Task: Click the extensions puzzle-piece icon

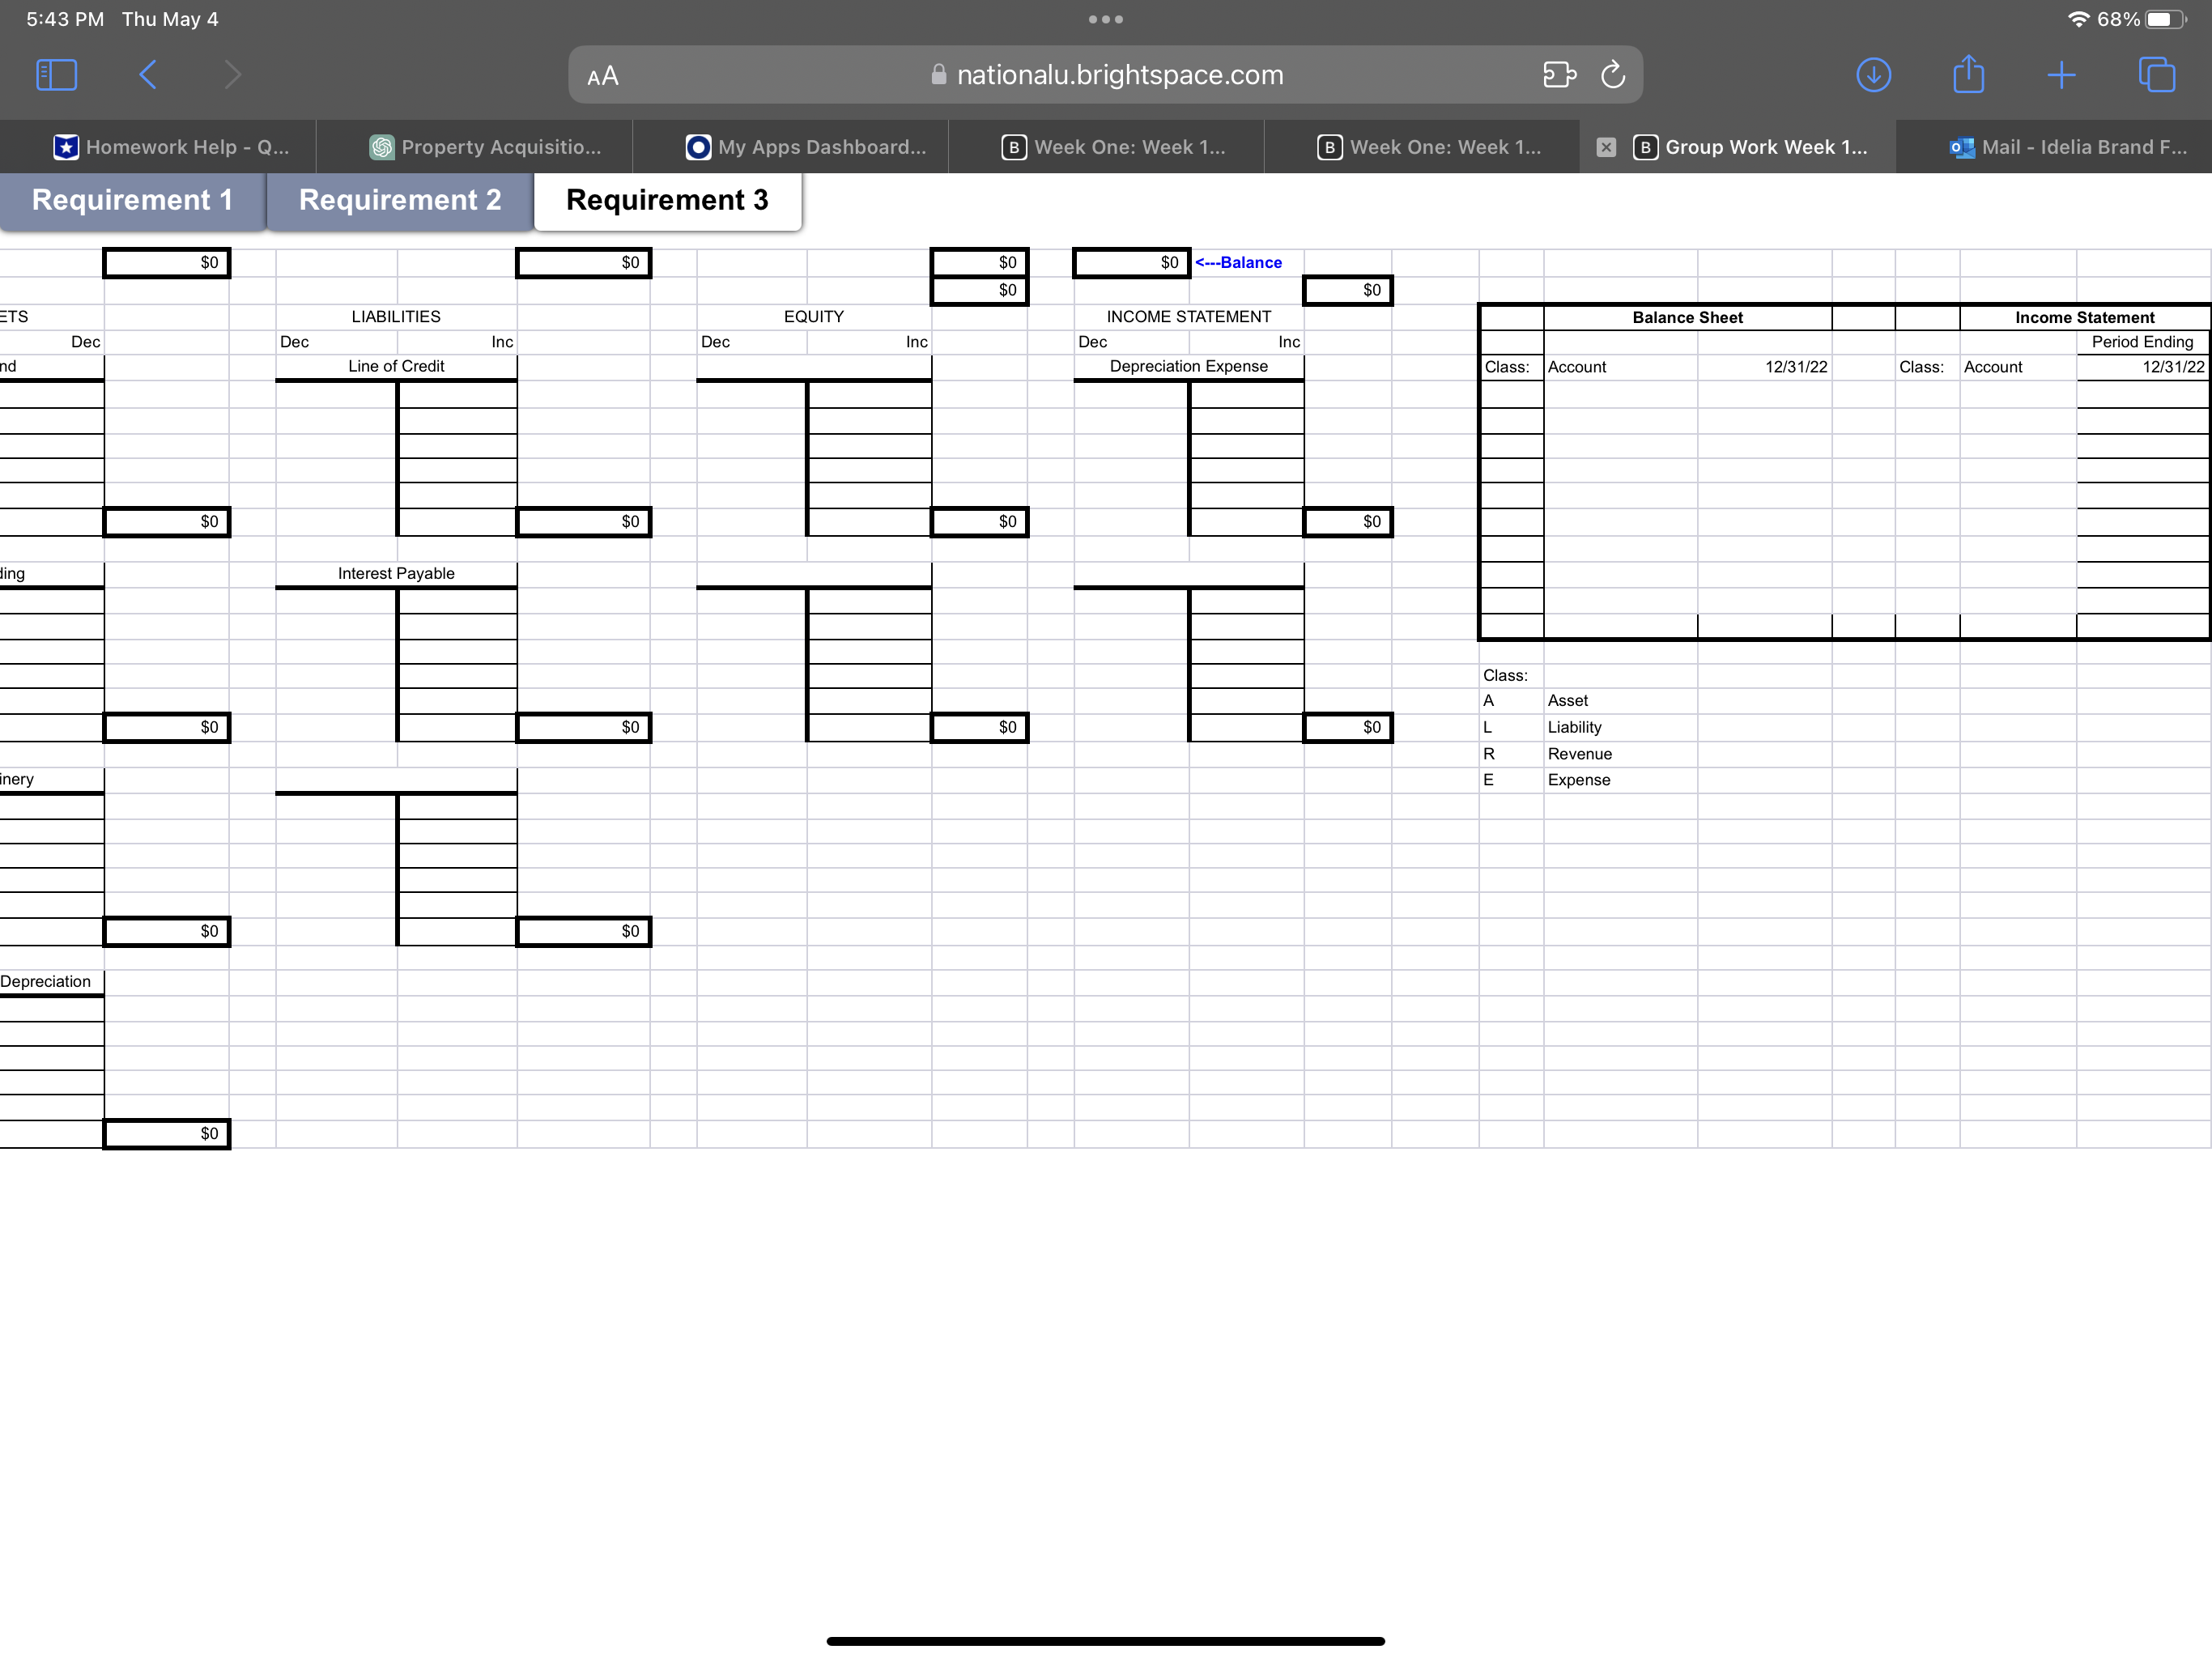Action: pos(1558,75)
